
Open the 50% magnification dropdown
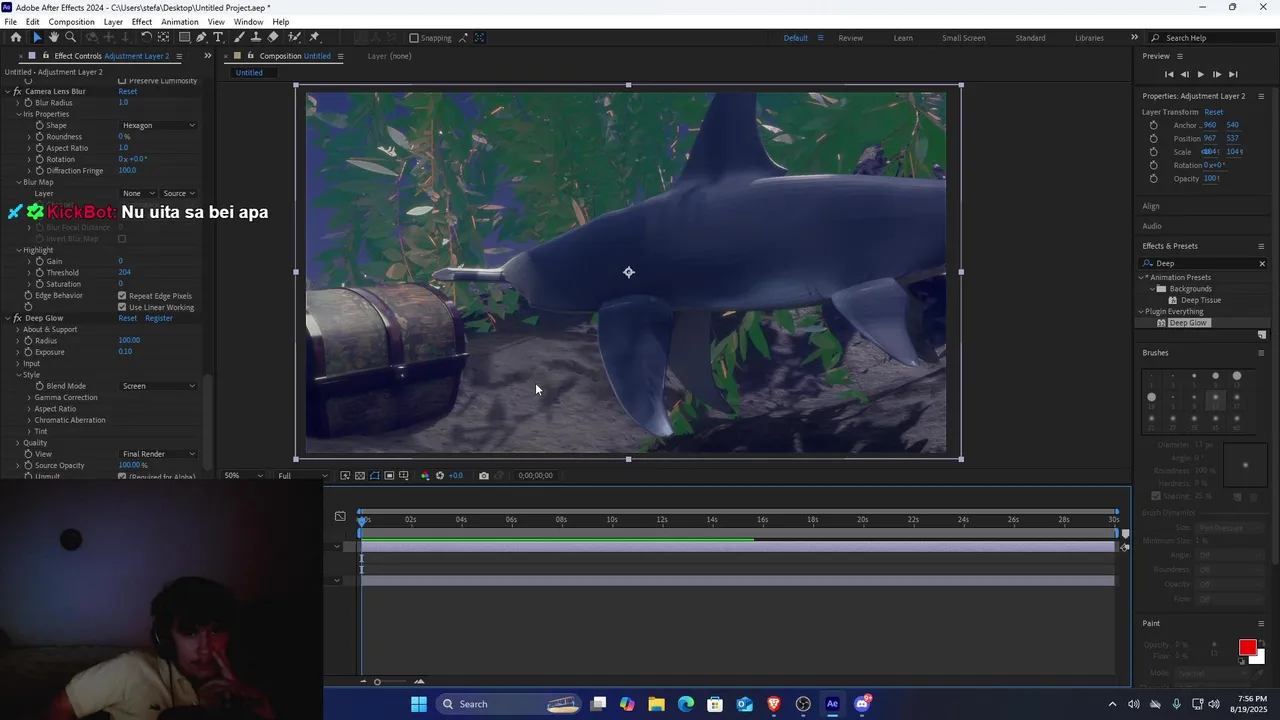pos(243,476)
